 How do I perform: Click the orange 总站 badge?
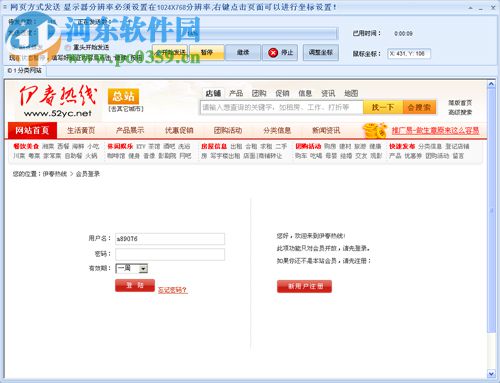[x=123, y=96]
